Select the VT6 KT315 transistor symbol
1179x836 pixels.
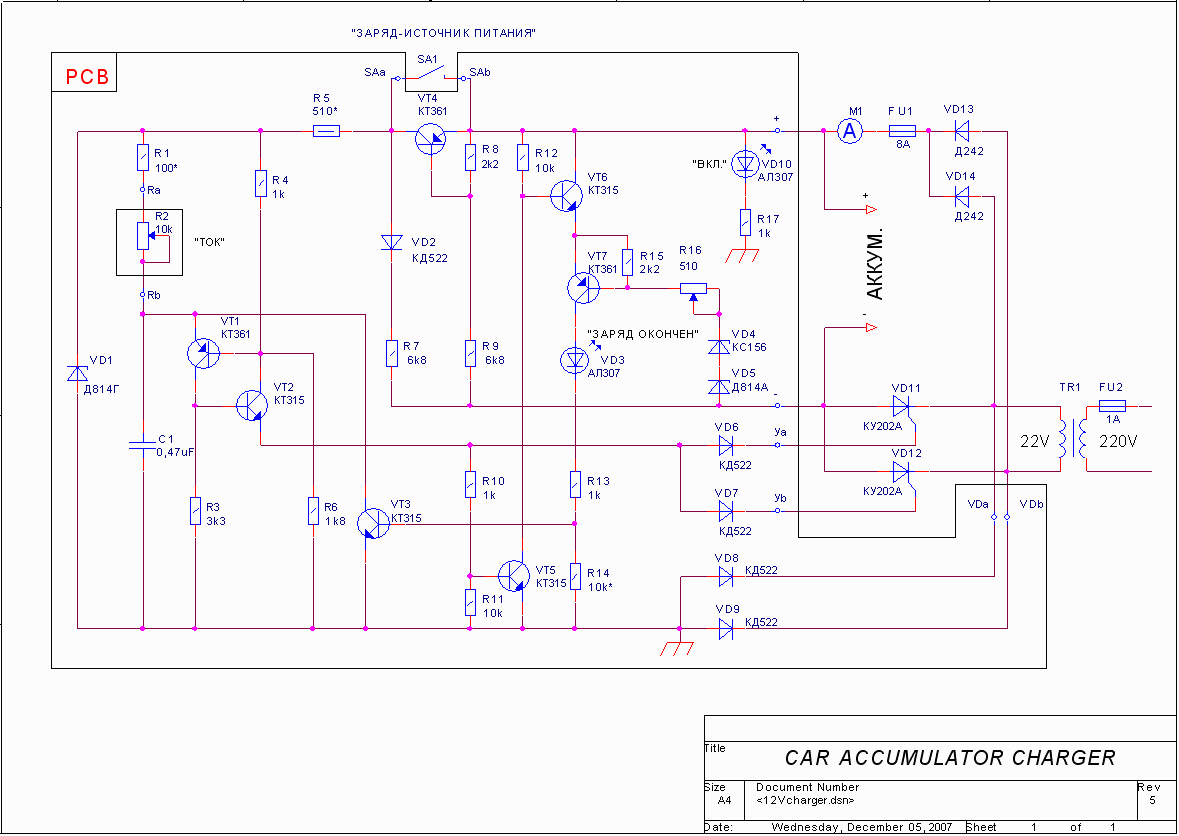(x=566, y=195)
